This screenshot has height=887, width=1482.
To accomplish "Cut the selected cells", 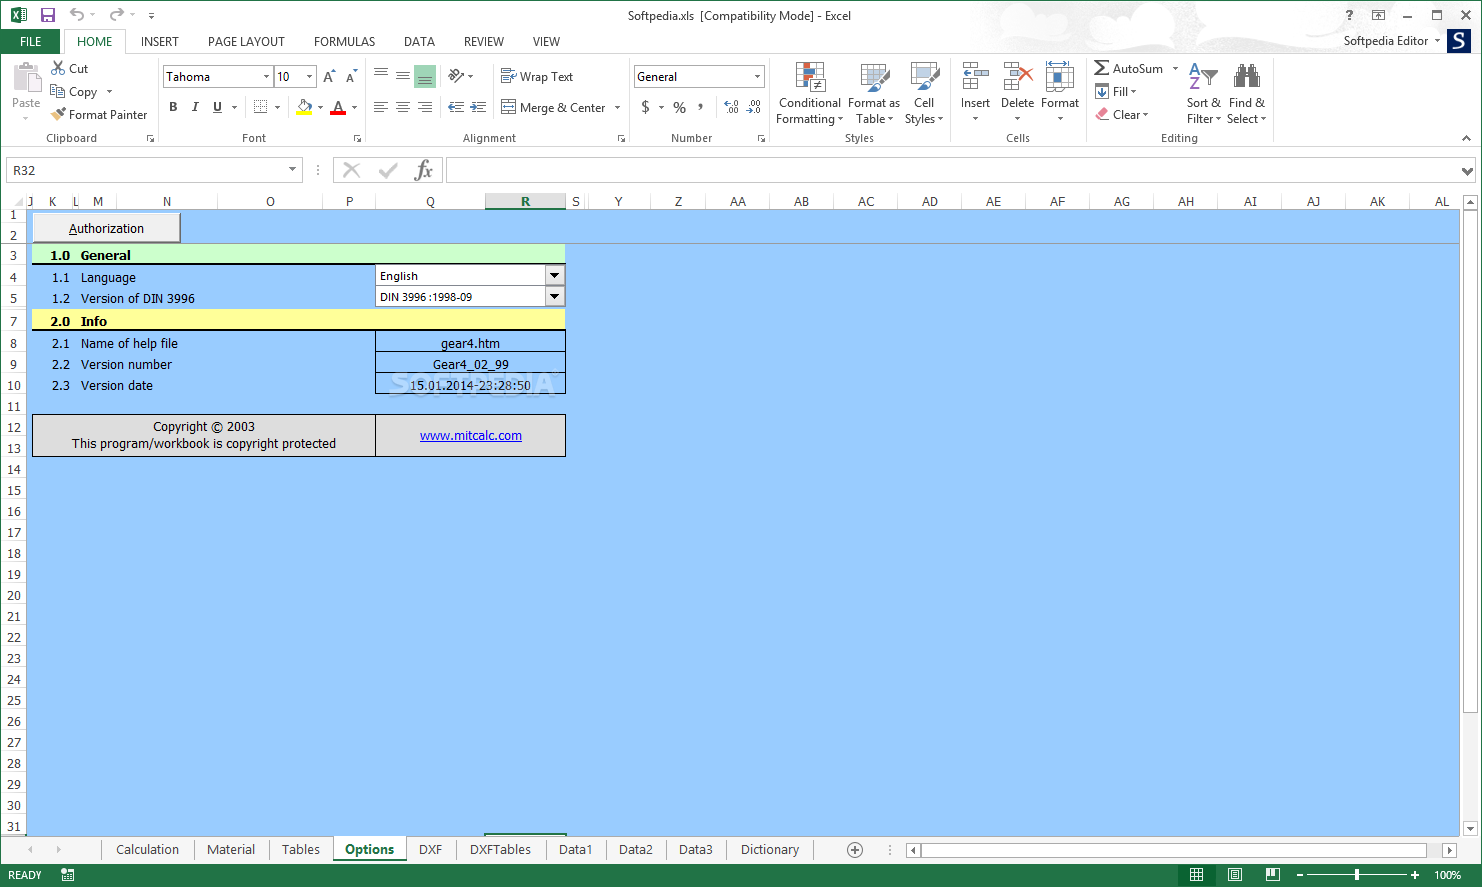I will pyautogui.click(x=70, y=68).
